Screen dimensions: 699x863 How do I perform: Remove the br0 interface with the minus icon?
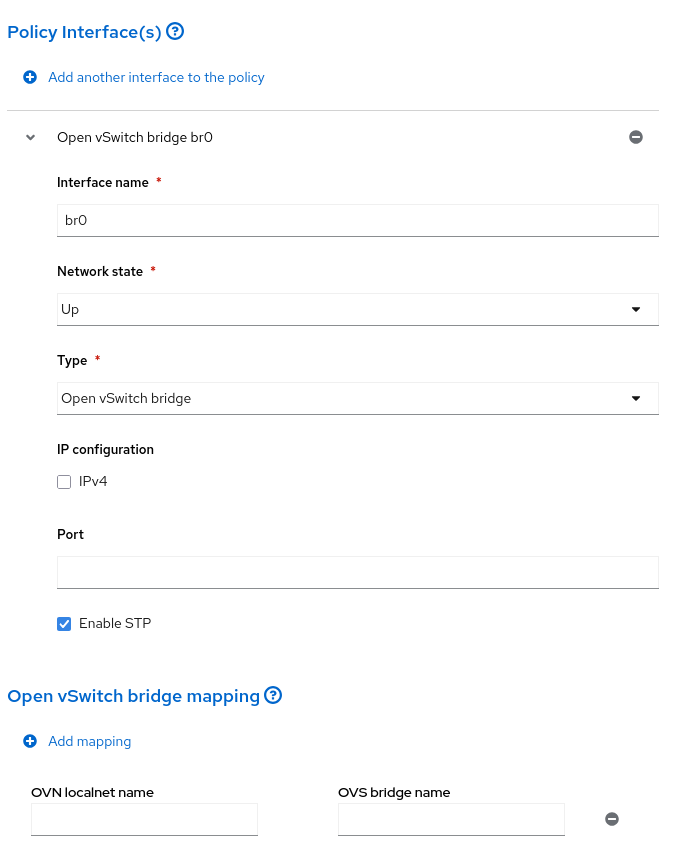coord(635,138)
